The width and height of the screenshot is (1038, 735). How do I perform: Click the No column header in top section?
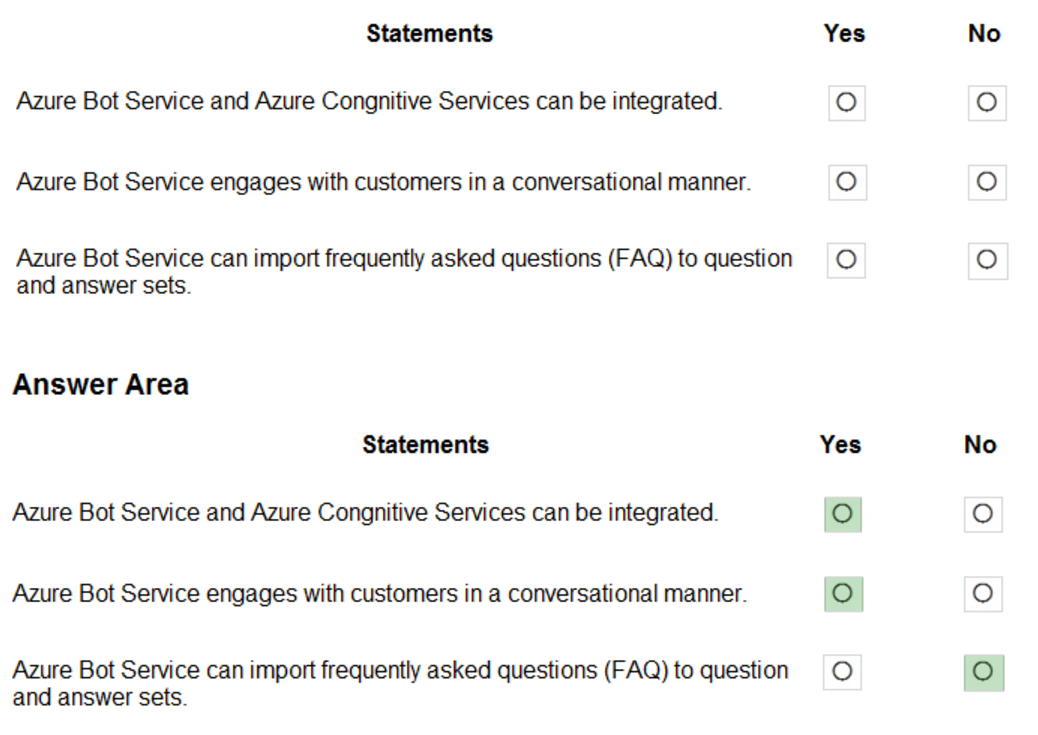(983, 33)
